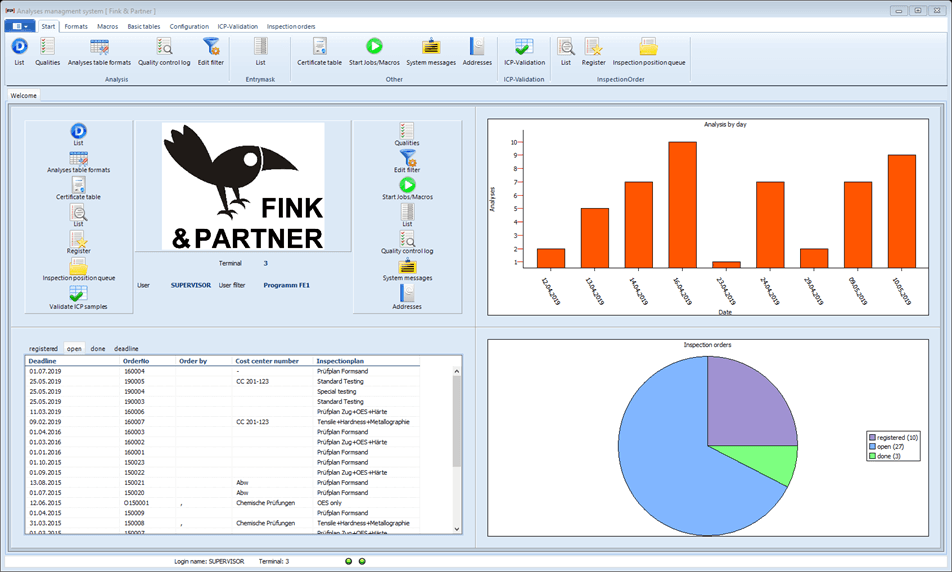
Task: Open Certificate table in welcome panel
Action: tap(78, 188)
